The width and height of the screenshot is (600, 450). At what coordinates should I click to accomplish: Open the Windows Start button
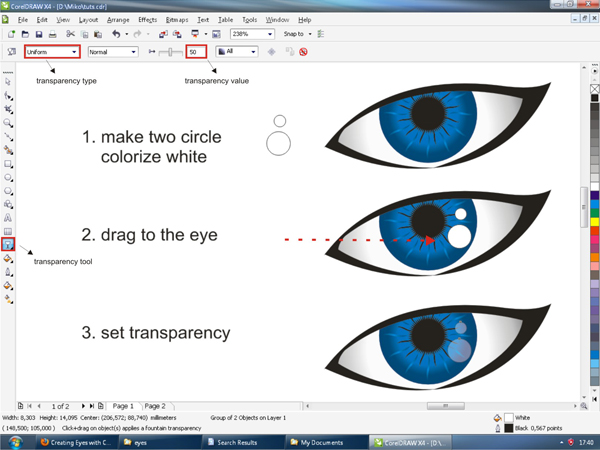15,443
